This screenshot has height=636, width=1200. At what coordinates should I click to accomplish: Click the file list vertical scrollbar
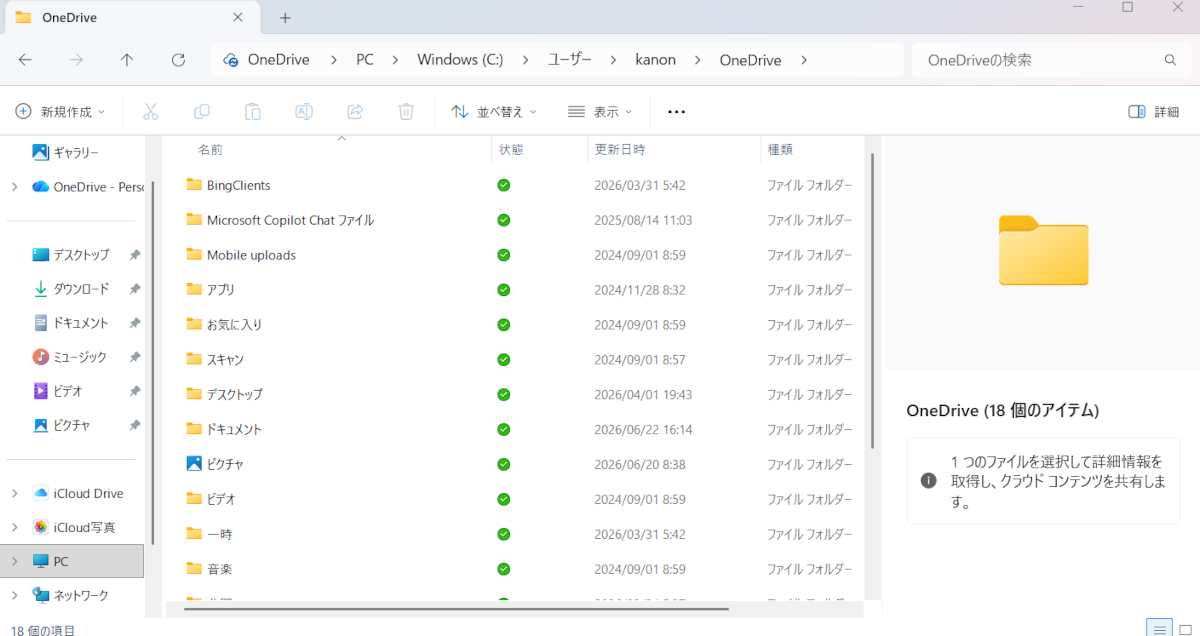tap(874, 300)
